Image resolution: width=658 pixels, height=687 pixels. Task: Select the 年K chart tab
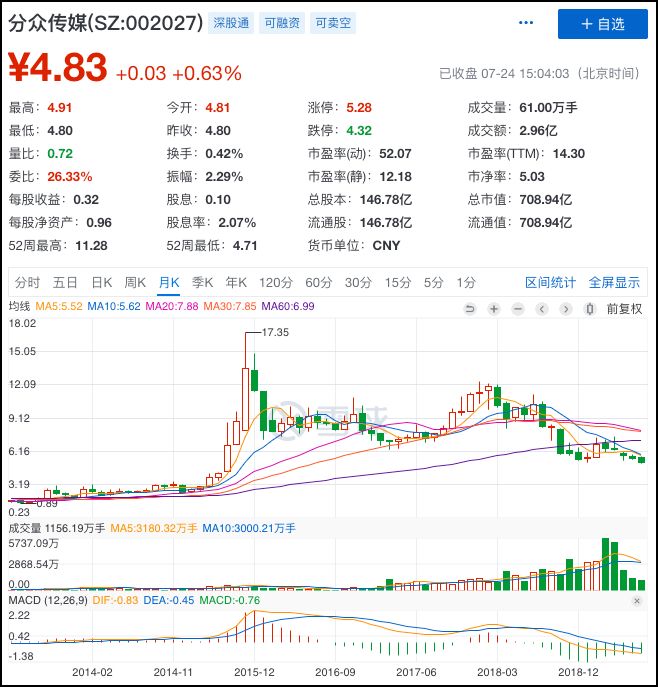(x=236, y=283)
